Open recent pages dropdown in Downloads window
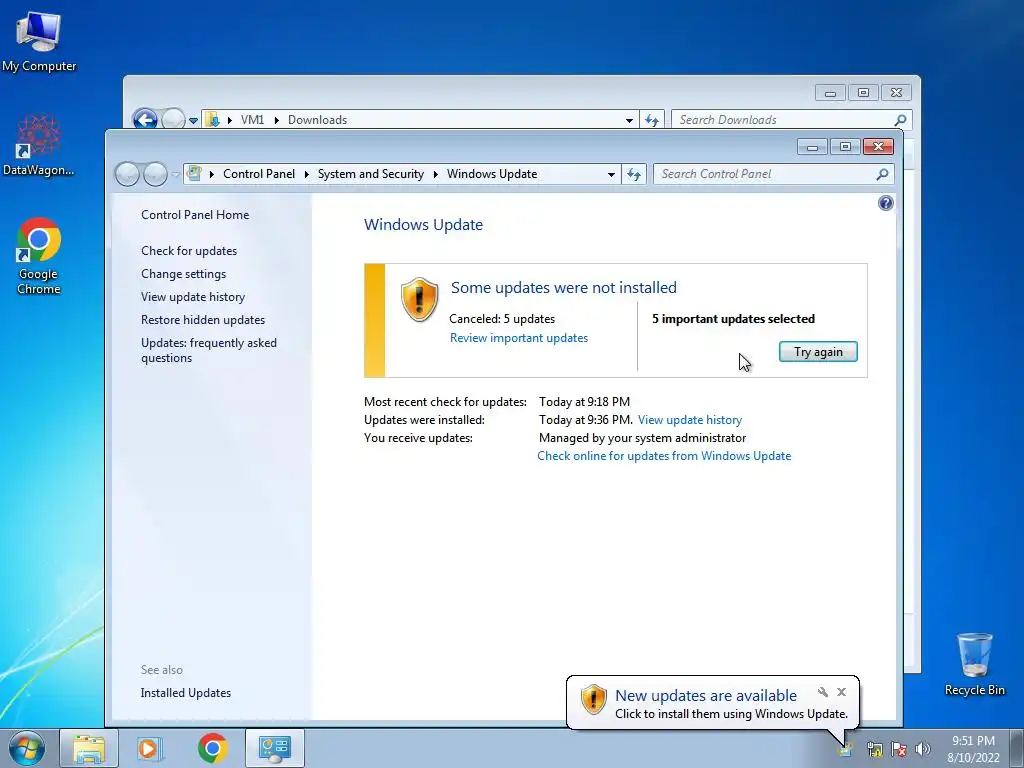 click(193, 121)
